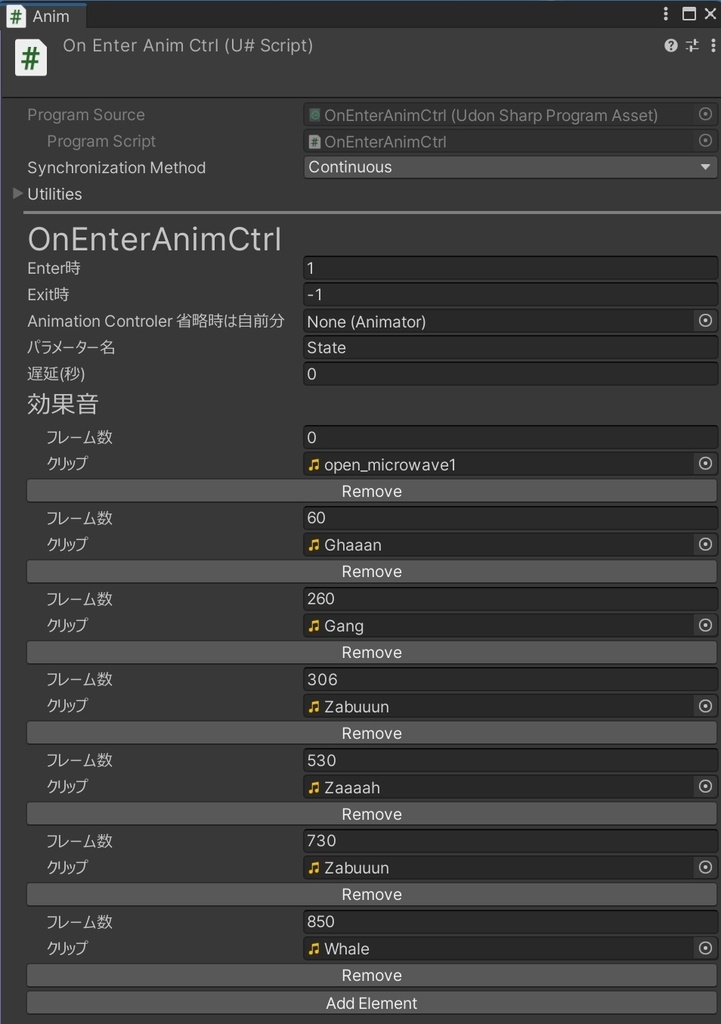Remove the Gang sound effect entry
721x1024 pixels.
point(371,652)
